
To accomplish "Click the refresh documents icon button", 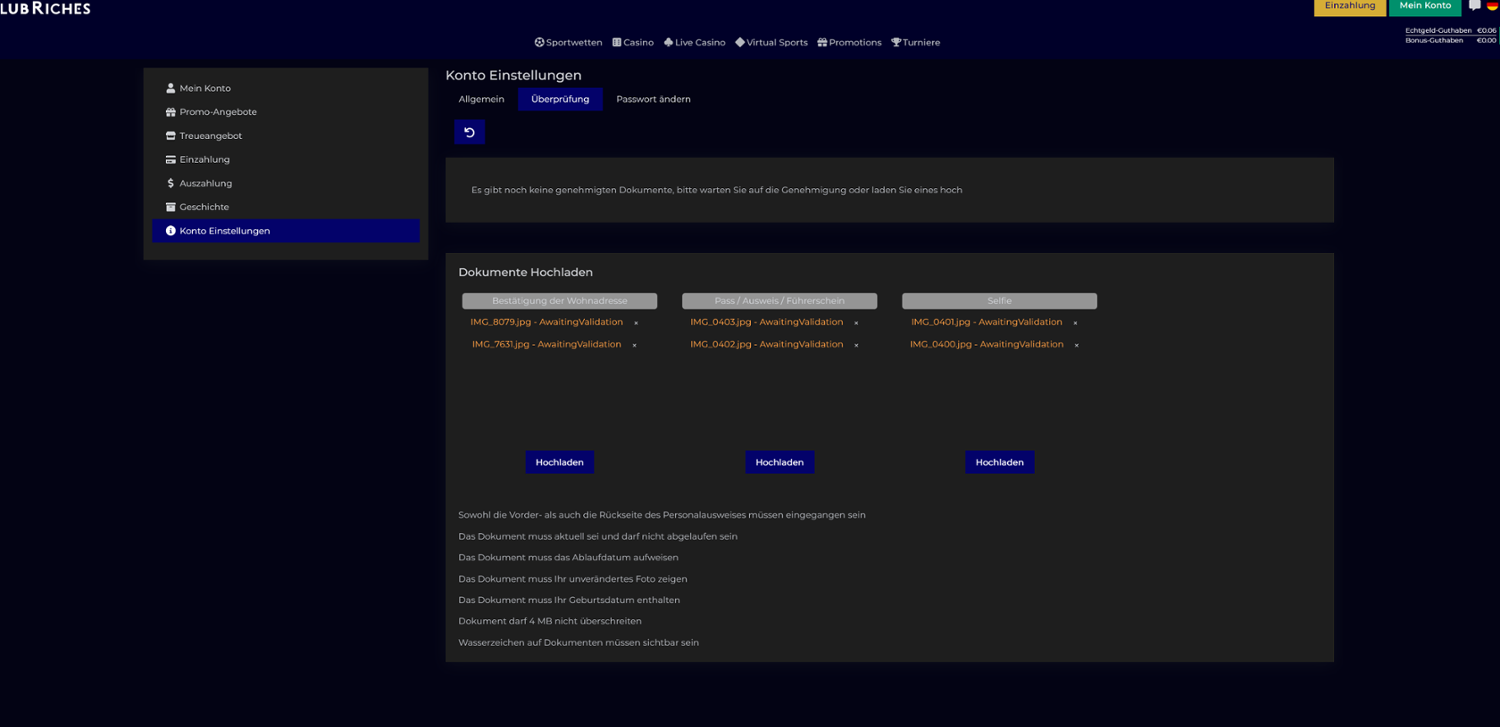I will click(469, 132).
